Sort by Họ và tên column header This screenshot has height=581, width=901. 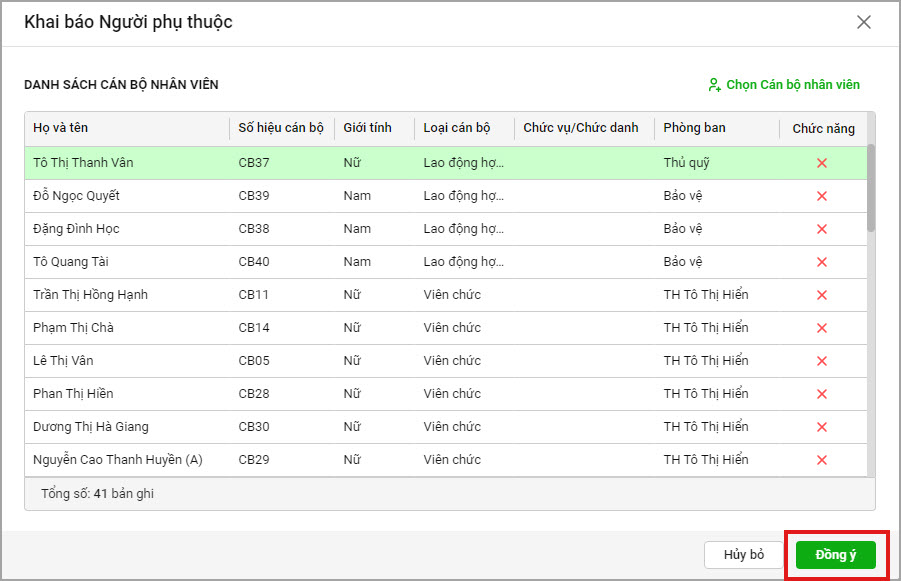(x=61, y=128)
